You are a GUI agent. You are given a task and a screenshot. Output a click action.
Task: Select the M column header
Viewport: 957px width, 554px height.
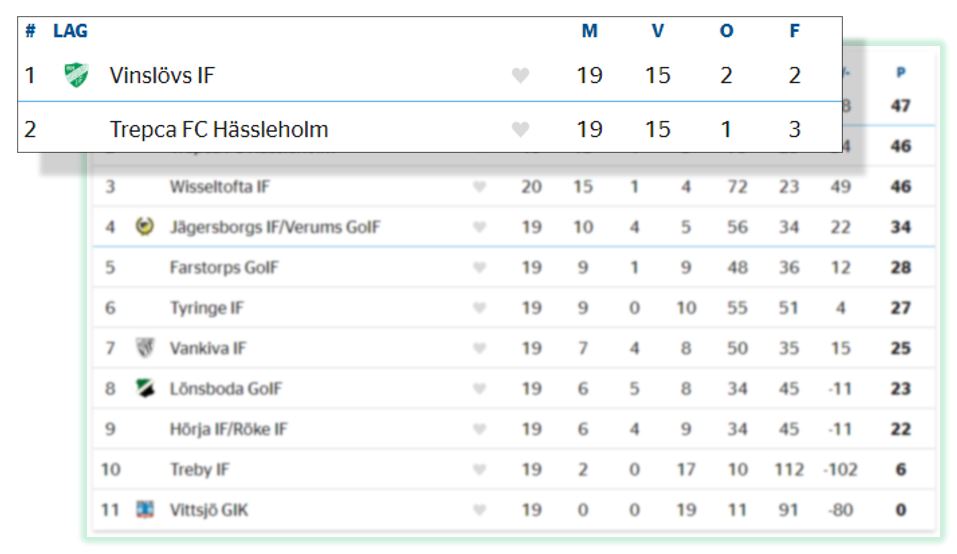[x=590, y=31]
